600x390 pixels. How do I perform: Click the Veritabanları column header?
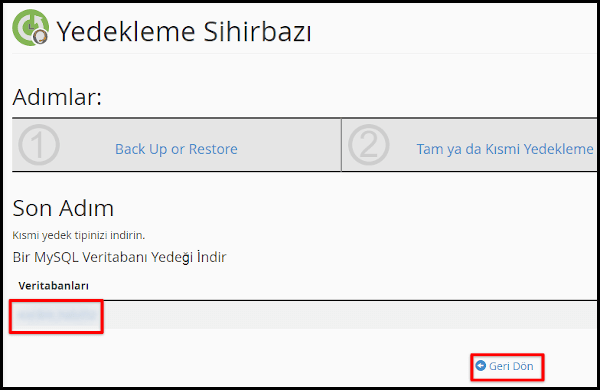pyautogui.click(x=53, y=286)
